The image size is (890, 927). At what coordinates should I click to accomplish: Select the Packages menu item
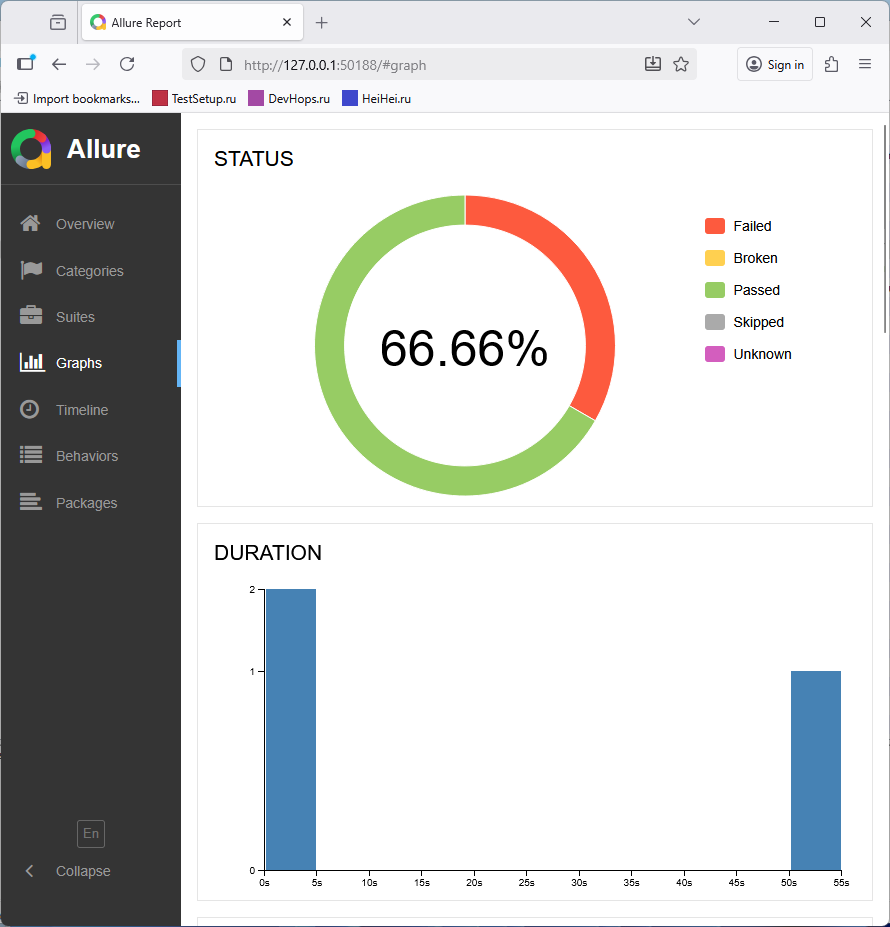click(x=90, y=503)
